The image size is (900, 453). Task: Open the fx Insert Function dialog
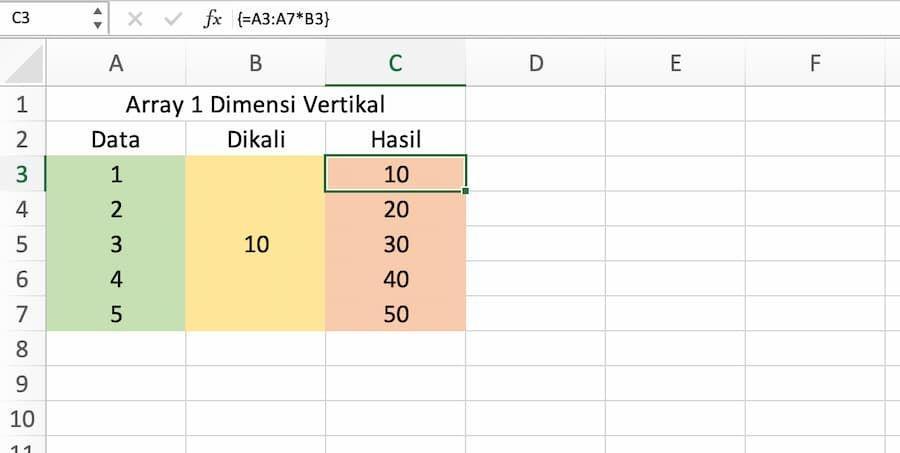tap(212, 20)
